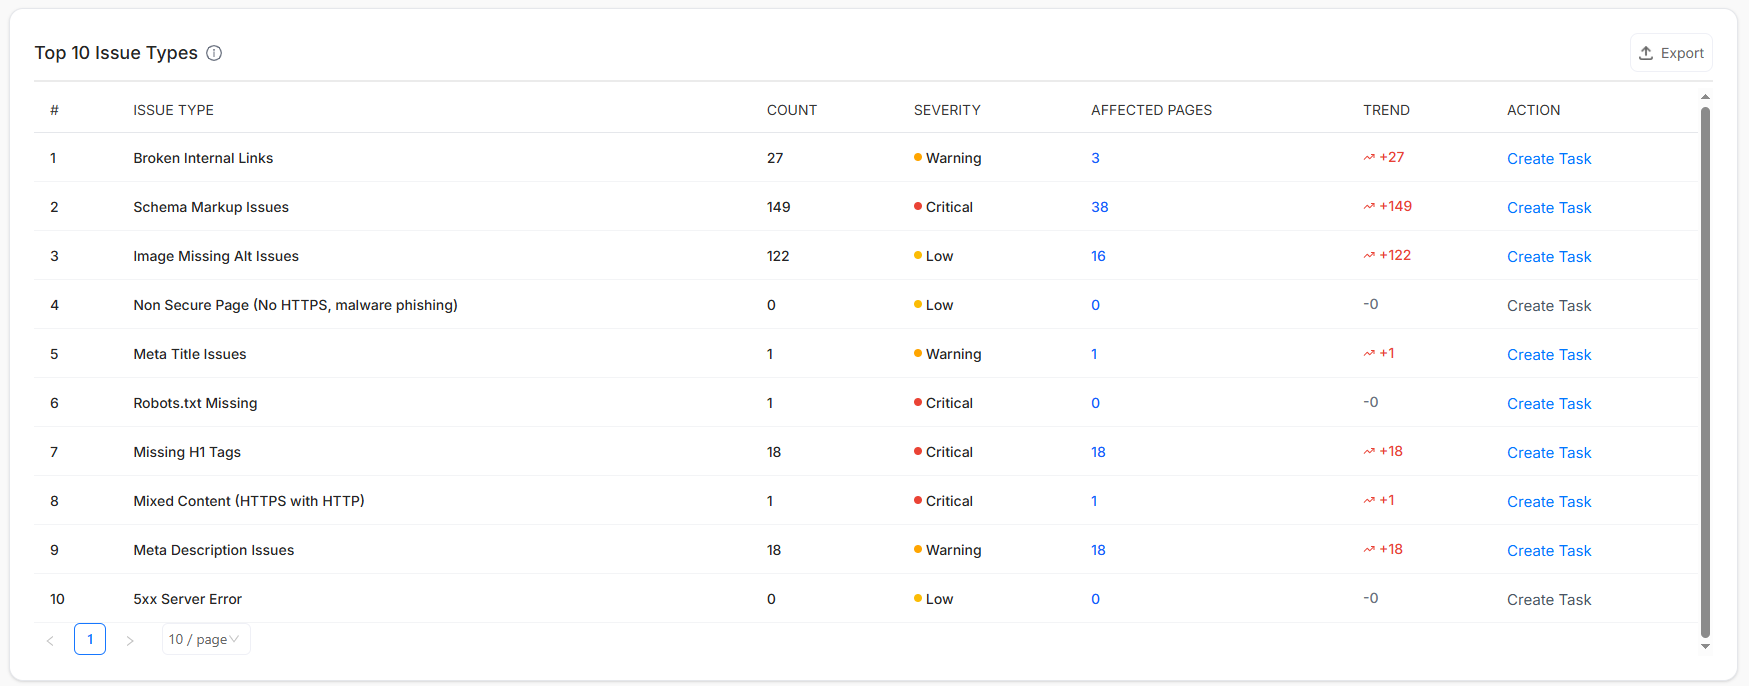Click the ISSUE TYPE column header
This screenshot has width=1749, height=686.
point(173,110)
